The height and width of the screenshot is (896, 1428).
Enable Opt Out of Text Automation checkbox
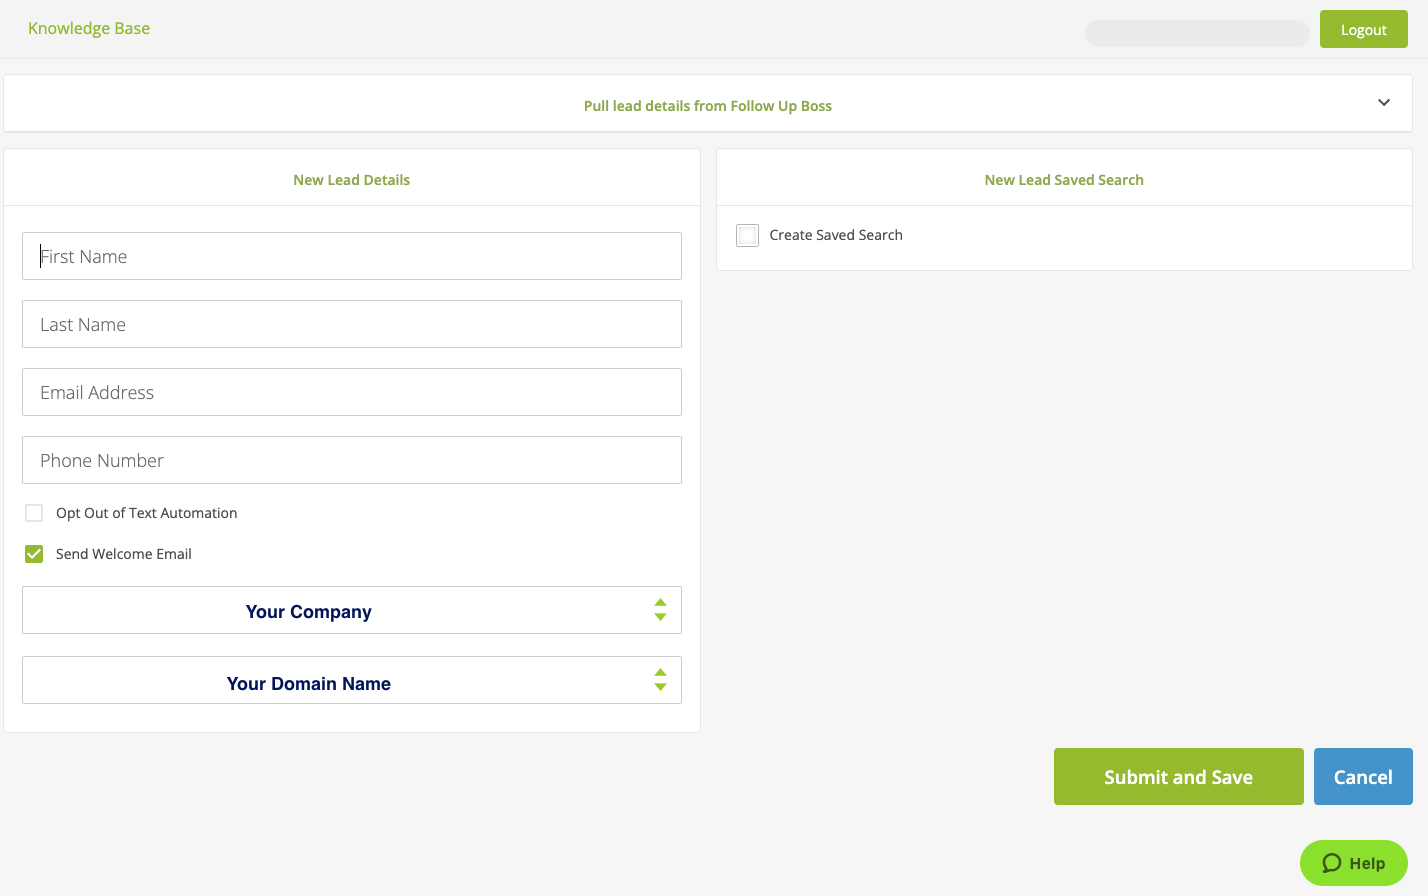tap(34, 513)
